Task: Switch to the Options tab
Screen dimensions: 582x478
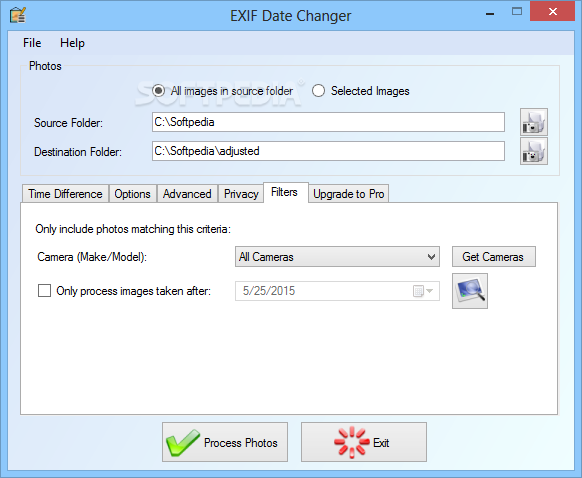Action: (133, 194)
